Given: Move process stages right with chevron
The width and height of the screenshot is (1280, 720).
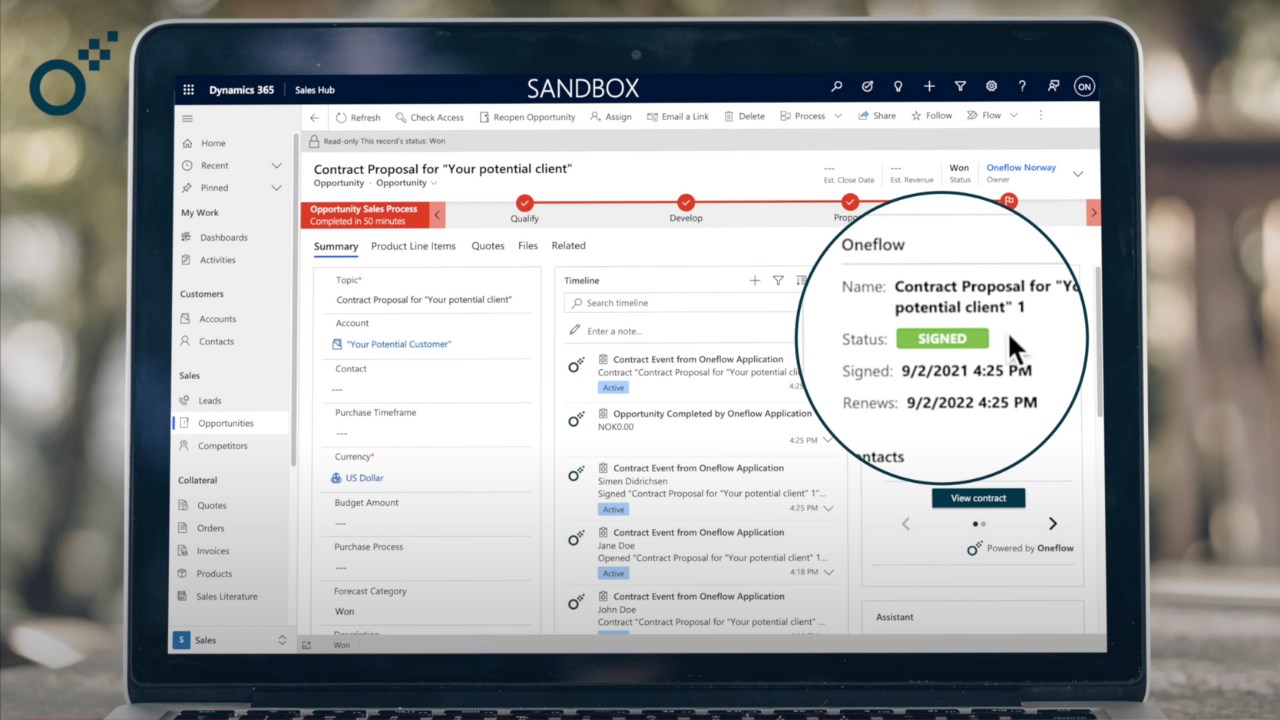Looking at the screenshot, I should click(x=1093, y=213).
